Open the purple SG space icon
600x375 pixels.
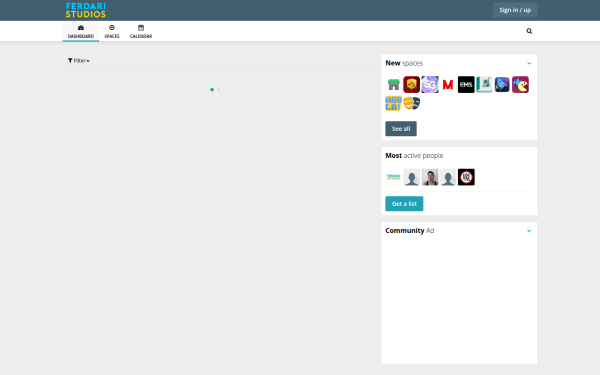[430, 85]
